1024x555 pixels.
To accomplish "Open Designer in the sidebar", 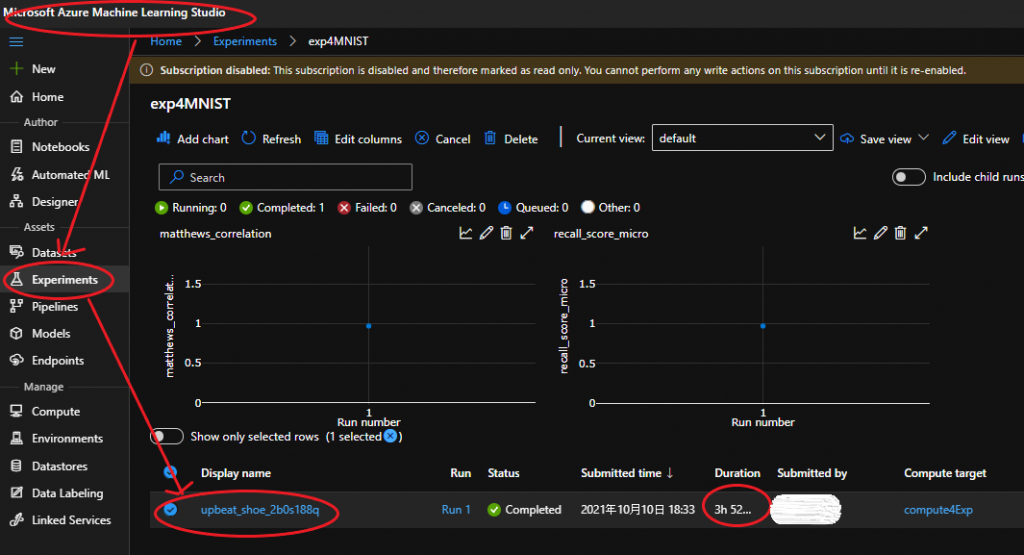I will (55, 202).
